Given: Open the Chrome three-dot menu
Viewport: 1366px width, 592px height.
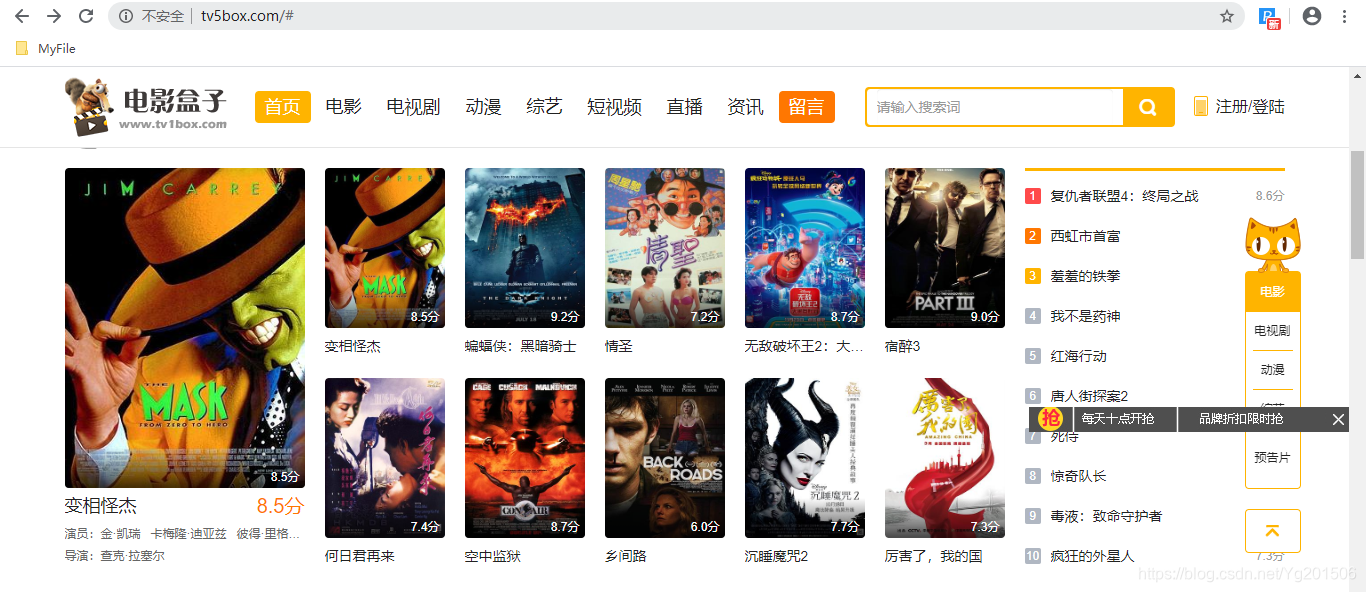Looking at the screenshot, I should click(1345, 16).
